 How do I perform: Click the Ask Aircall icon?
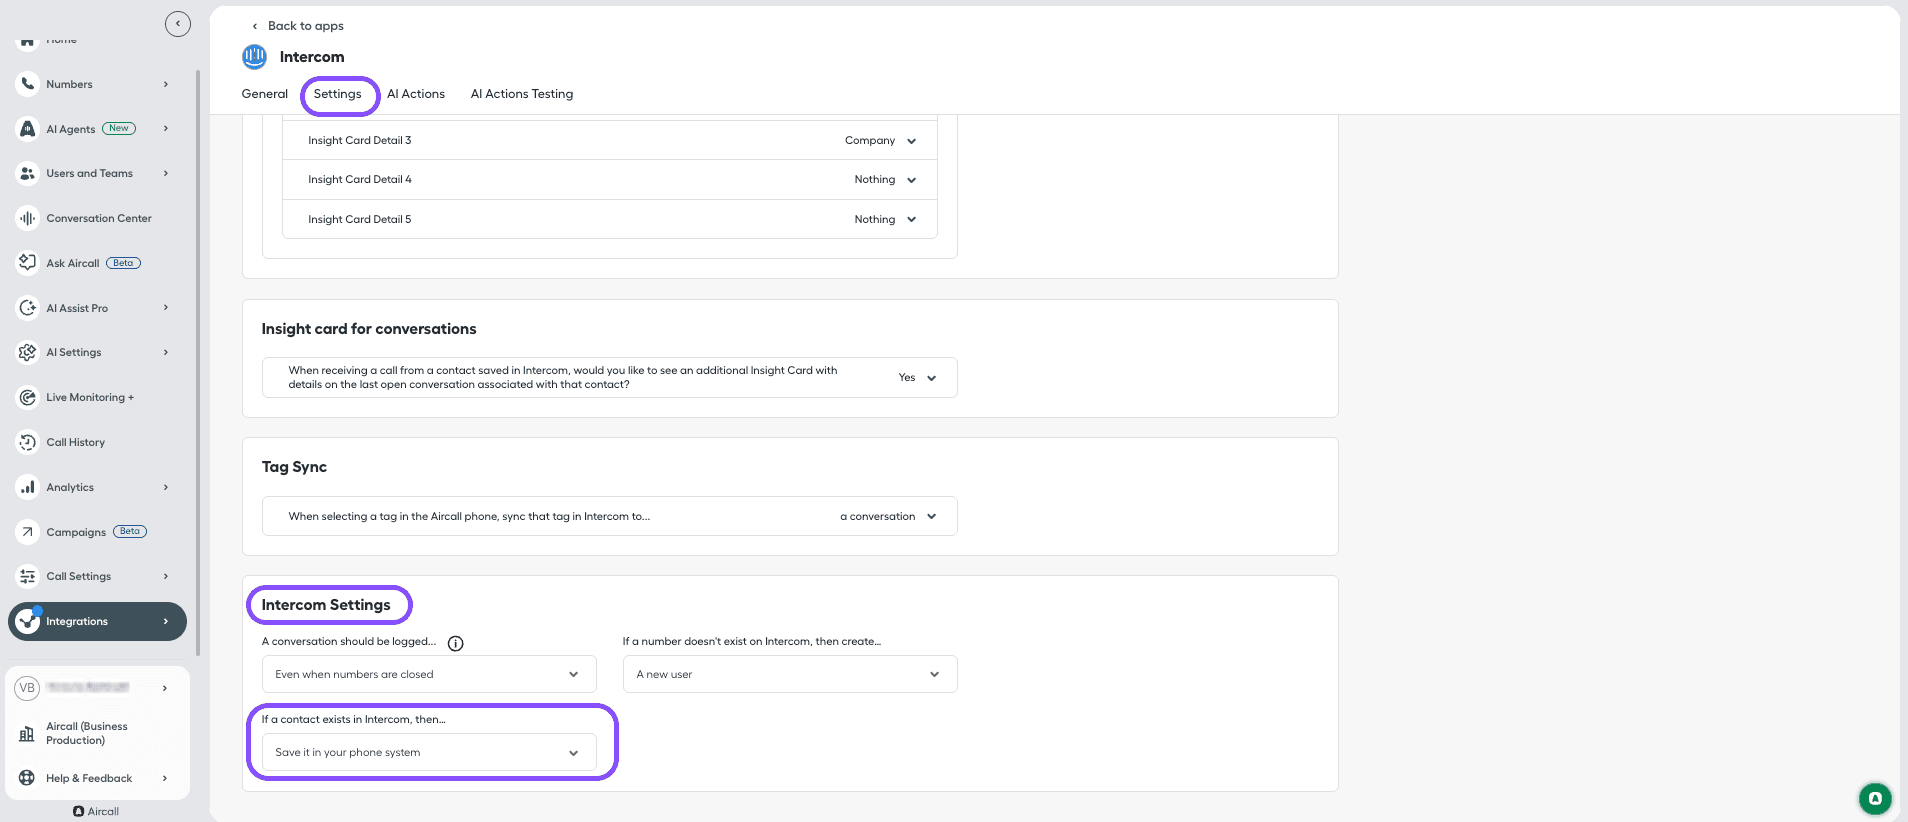click(x=28, y=263)
